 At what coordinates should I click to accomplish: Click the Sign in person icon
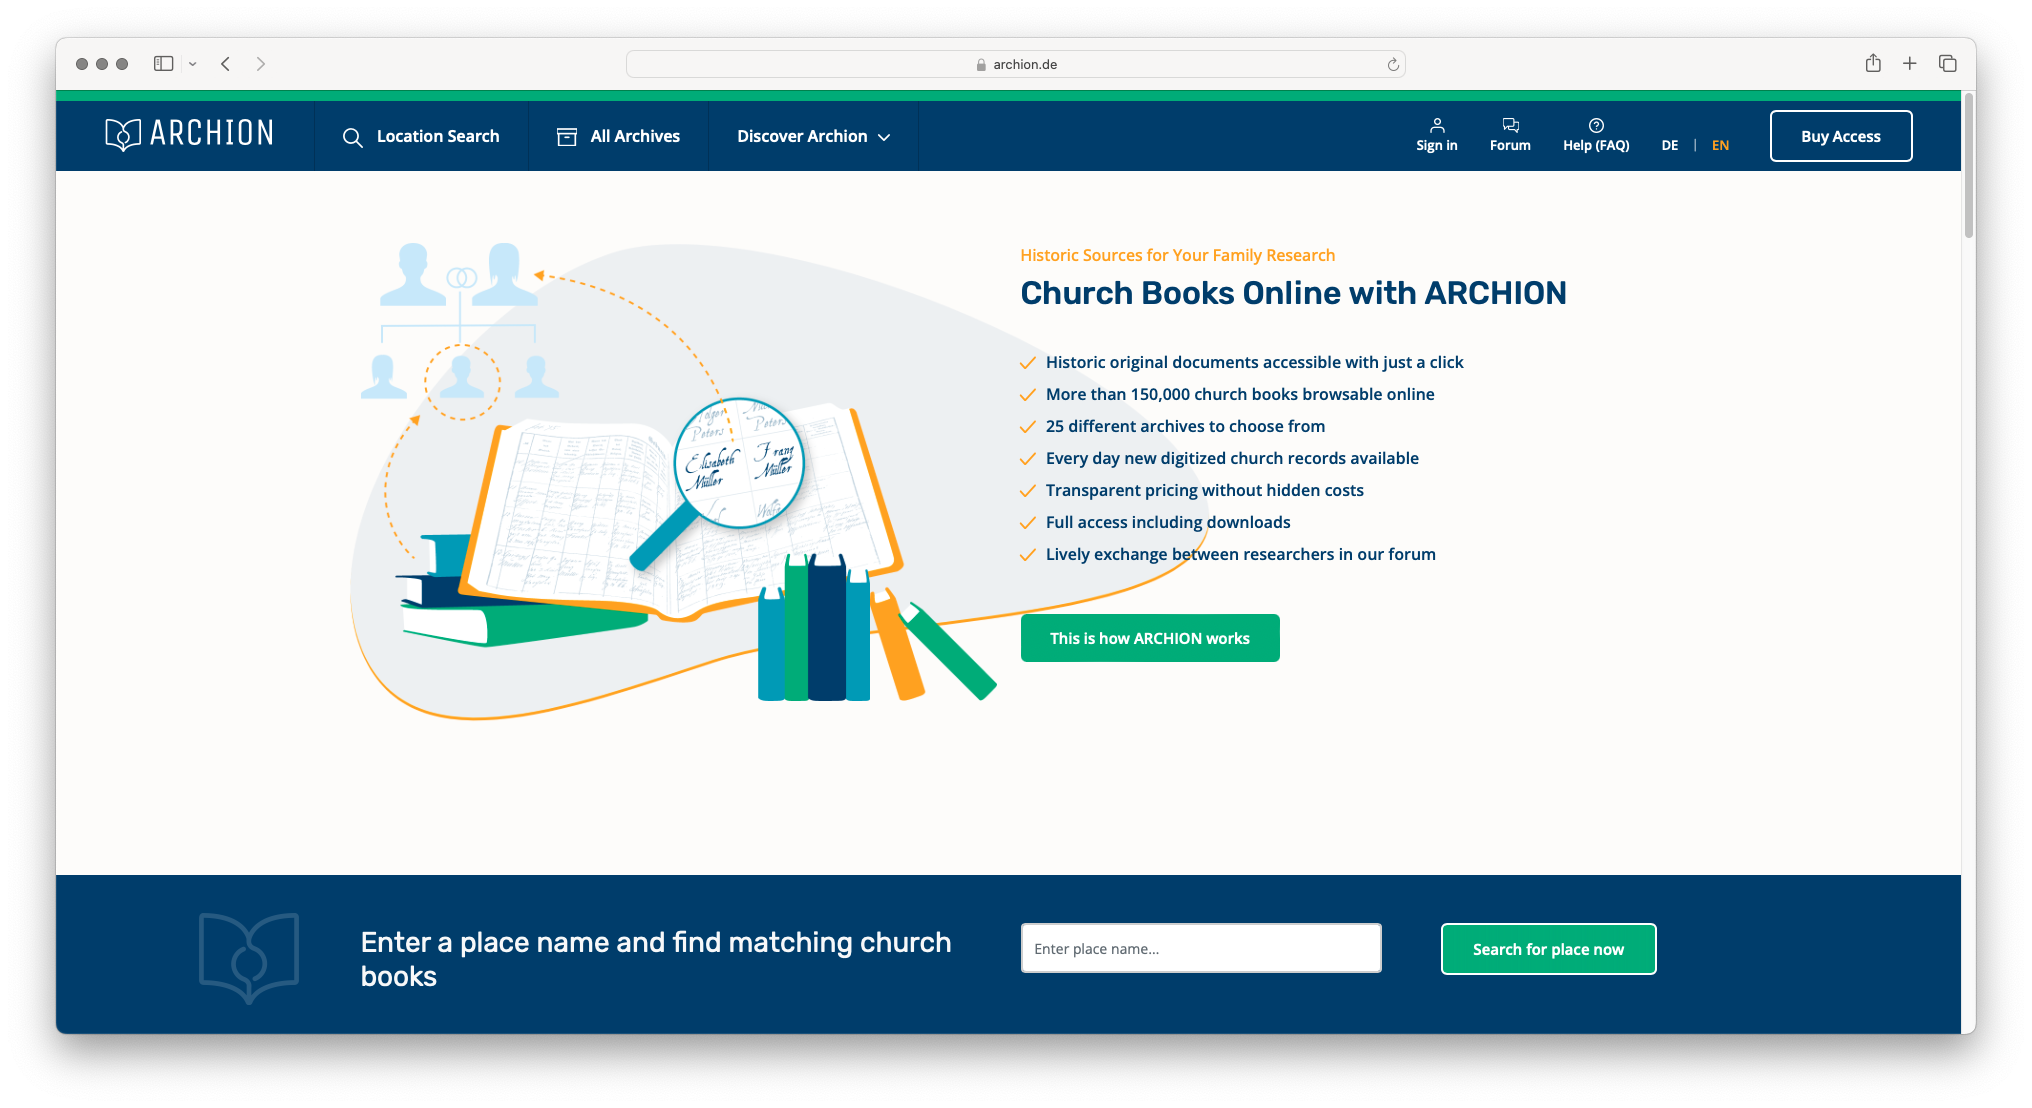1437,125
